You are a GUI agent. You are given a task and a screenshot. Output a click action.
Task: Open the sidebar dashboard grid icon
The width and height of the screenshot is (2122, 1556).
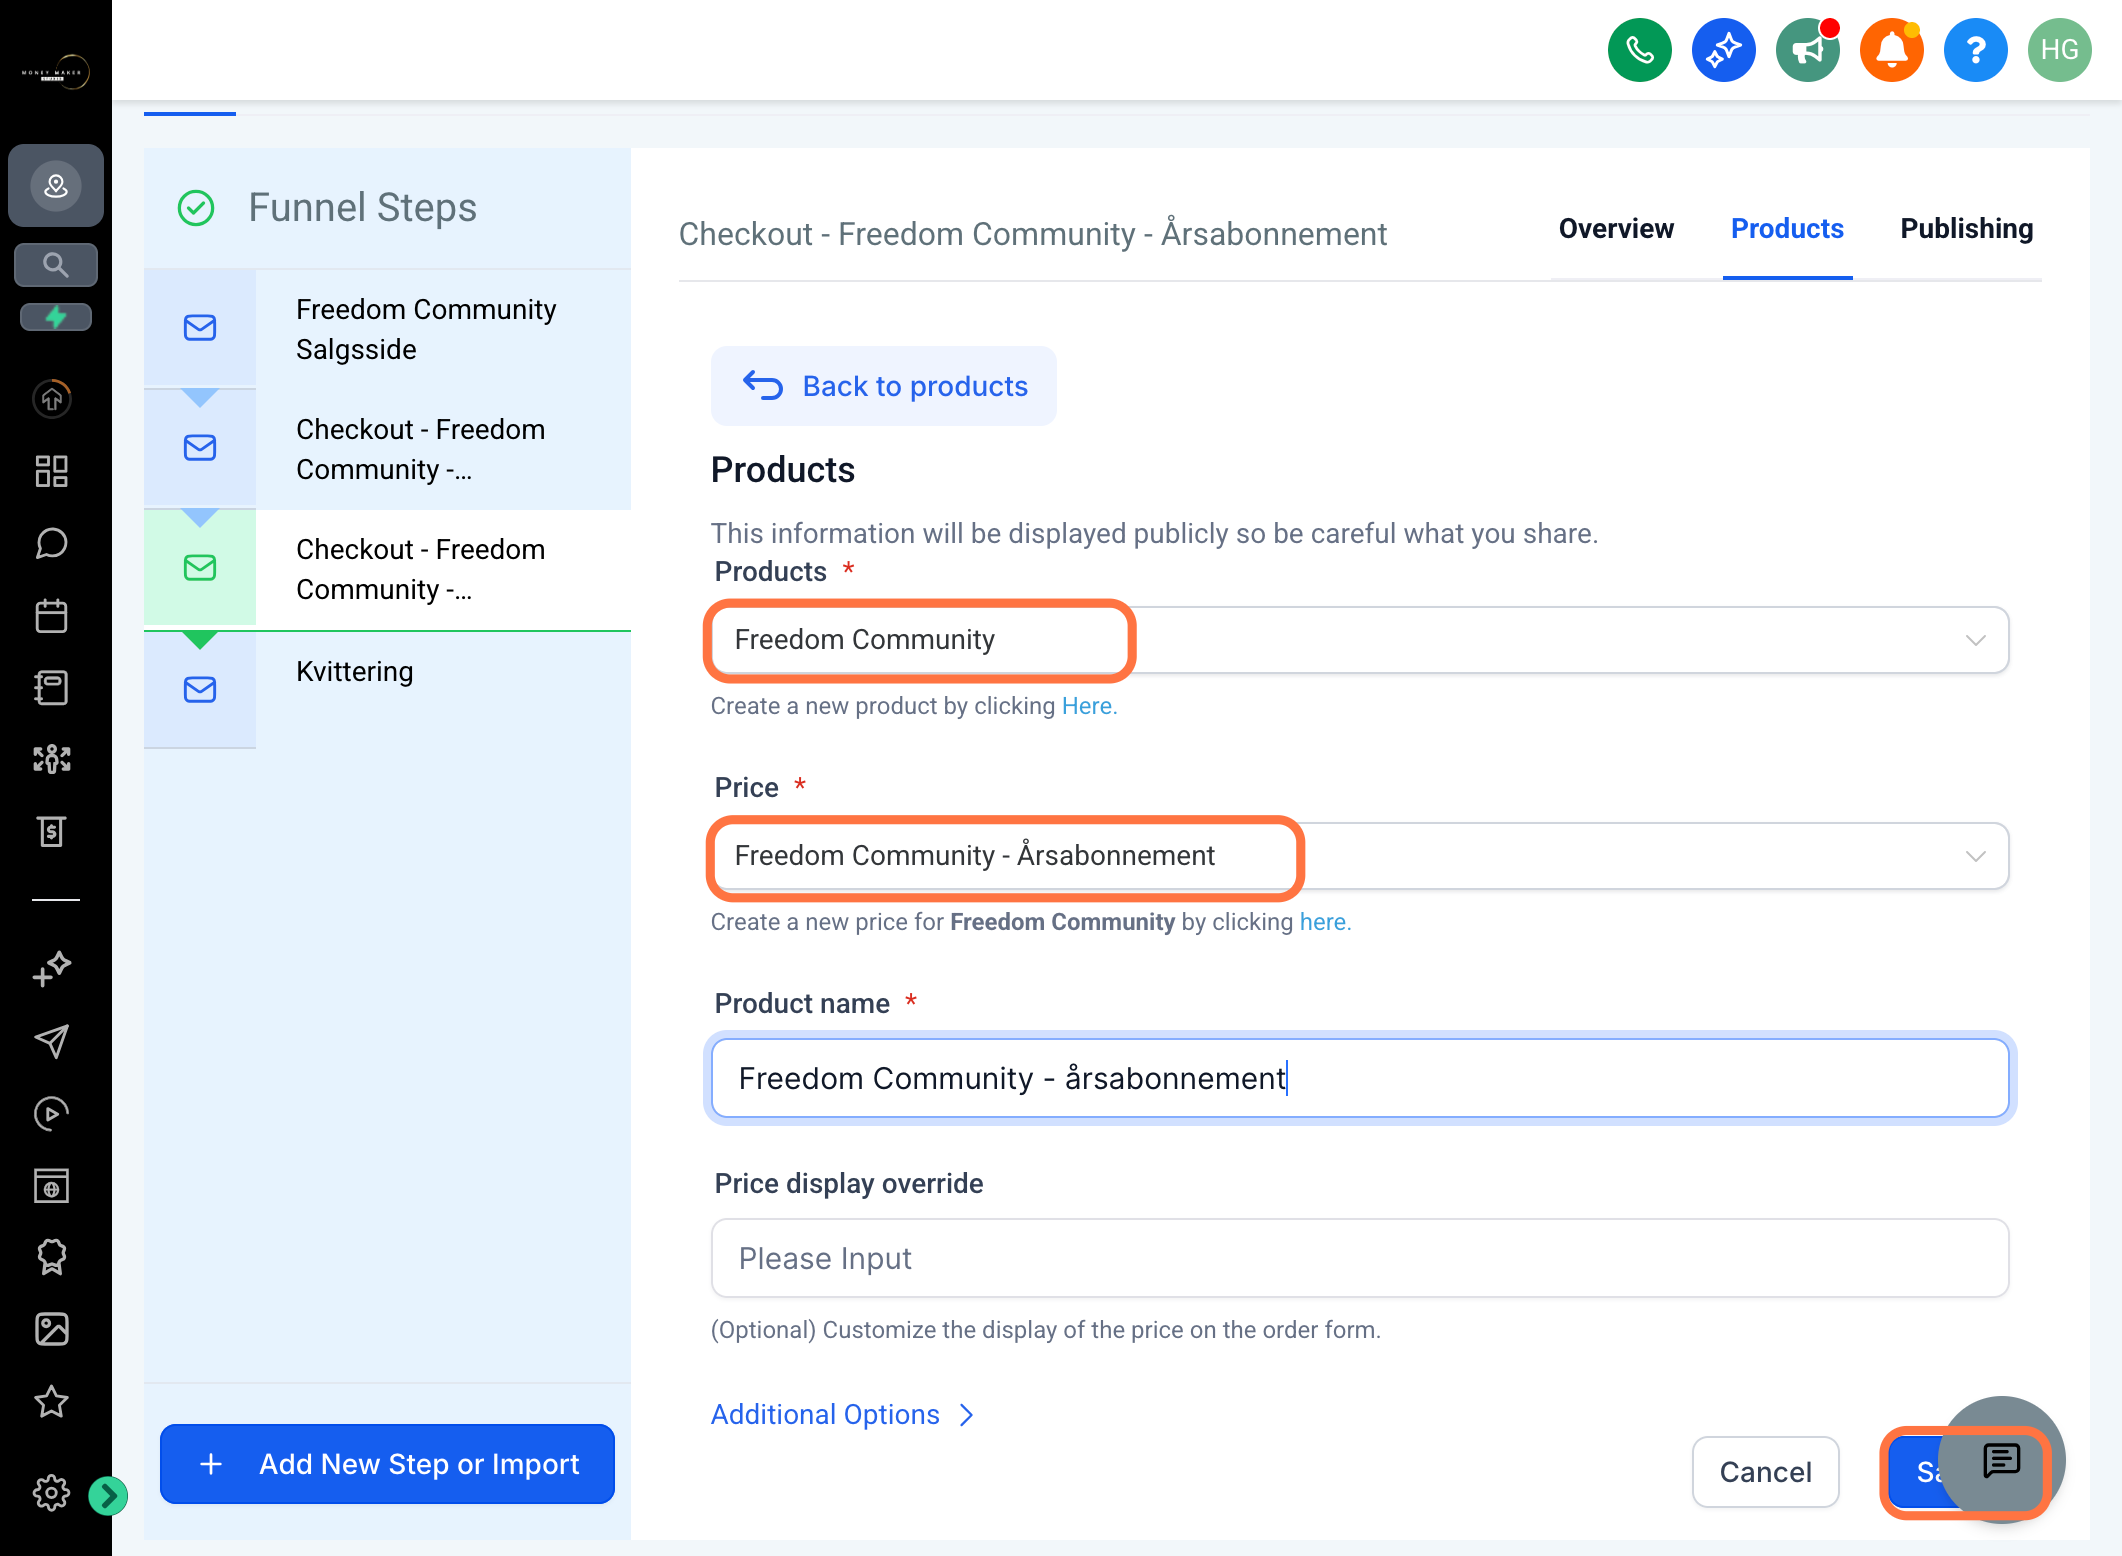(x=52, y=471)
